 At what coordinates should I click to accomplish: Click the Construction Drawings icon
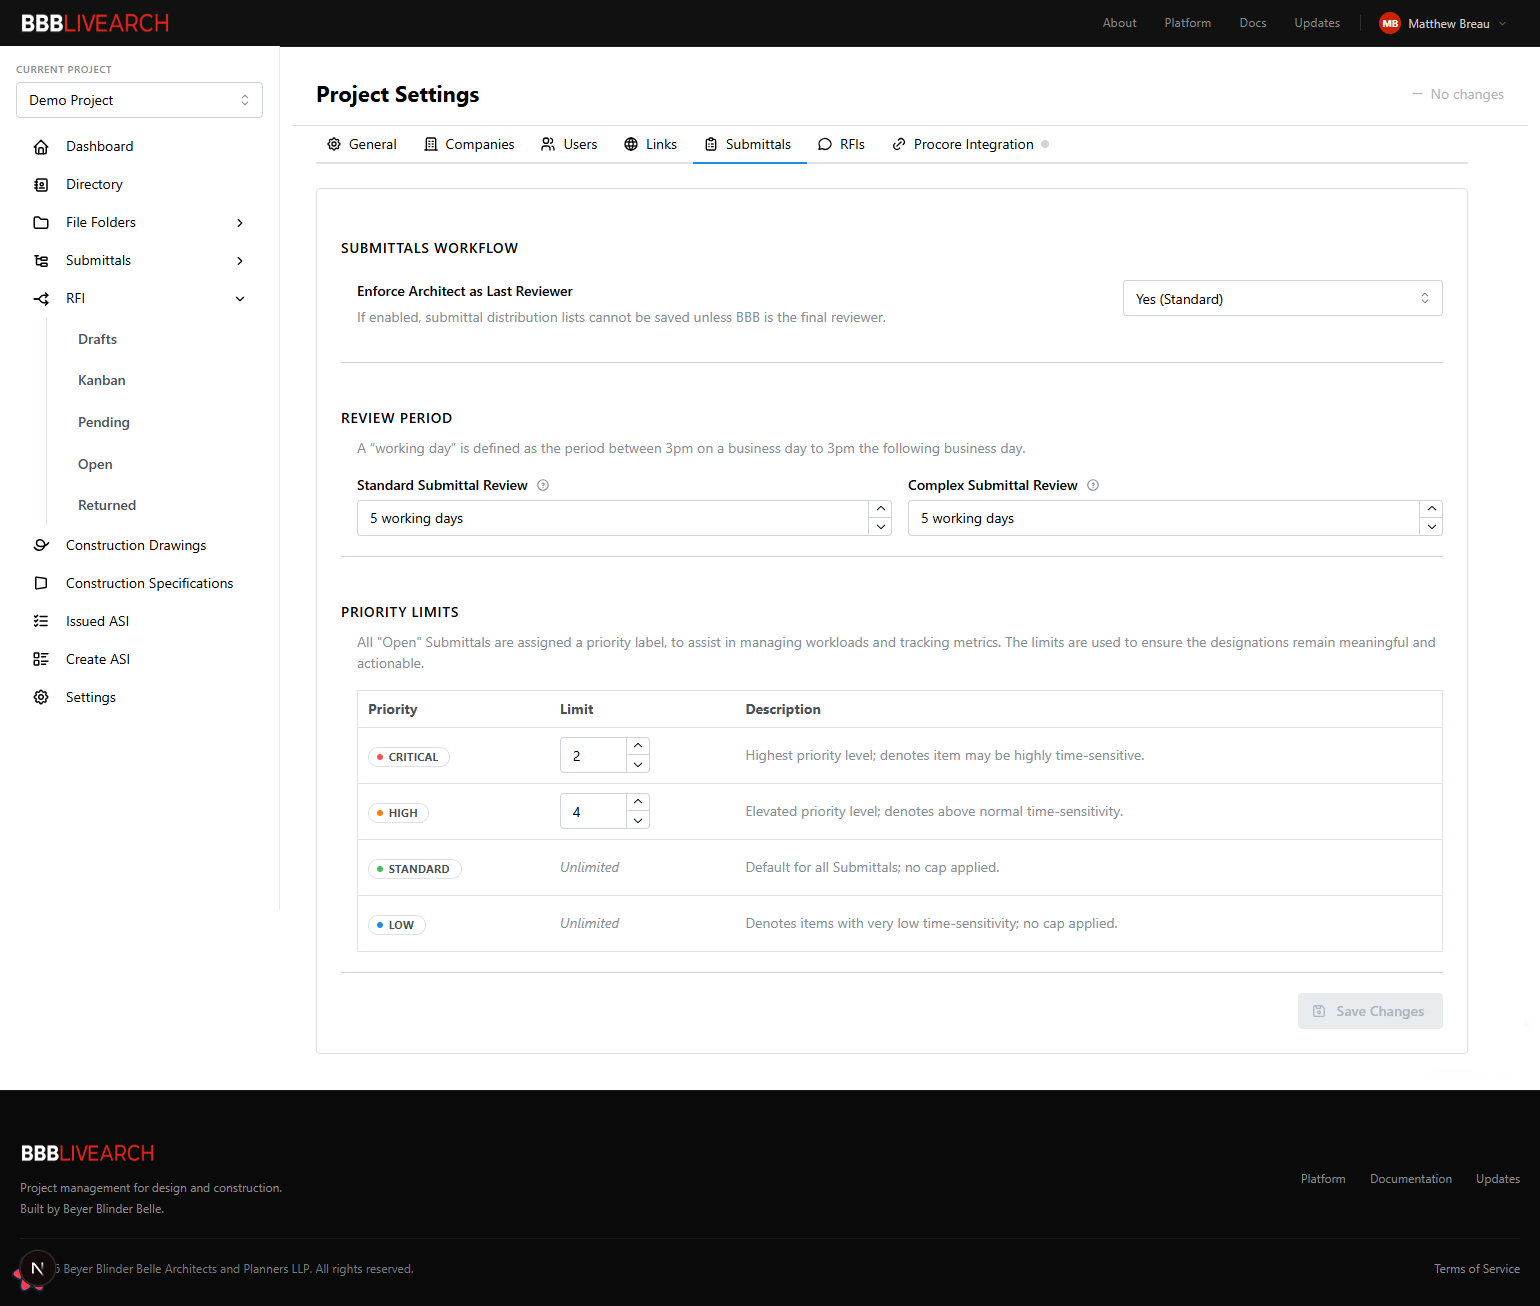pos(41,545)
